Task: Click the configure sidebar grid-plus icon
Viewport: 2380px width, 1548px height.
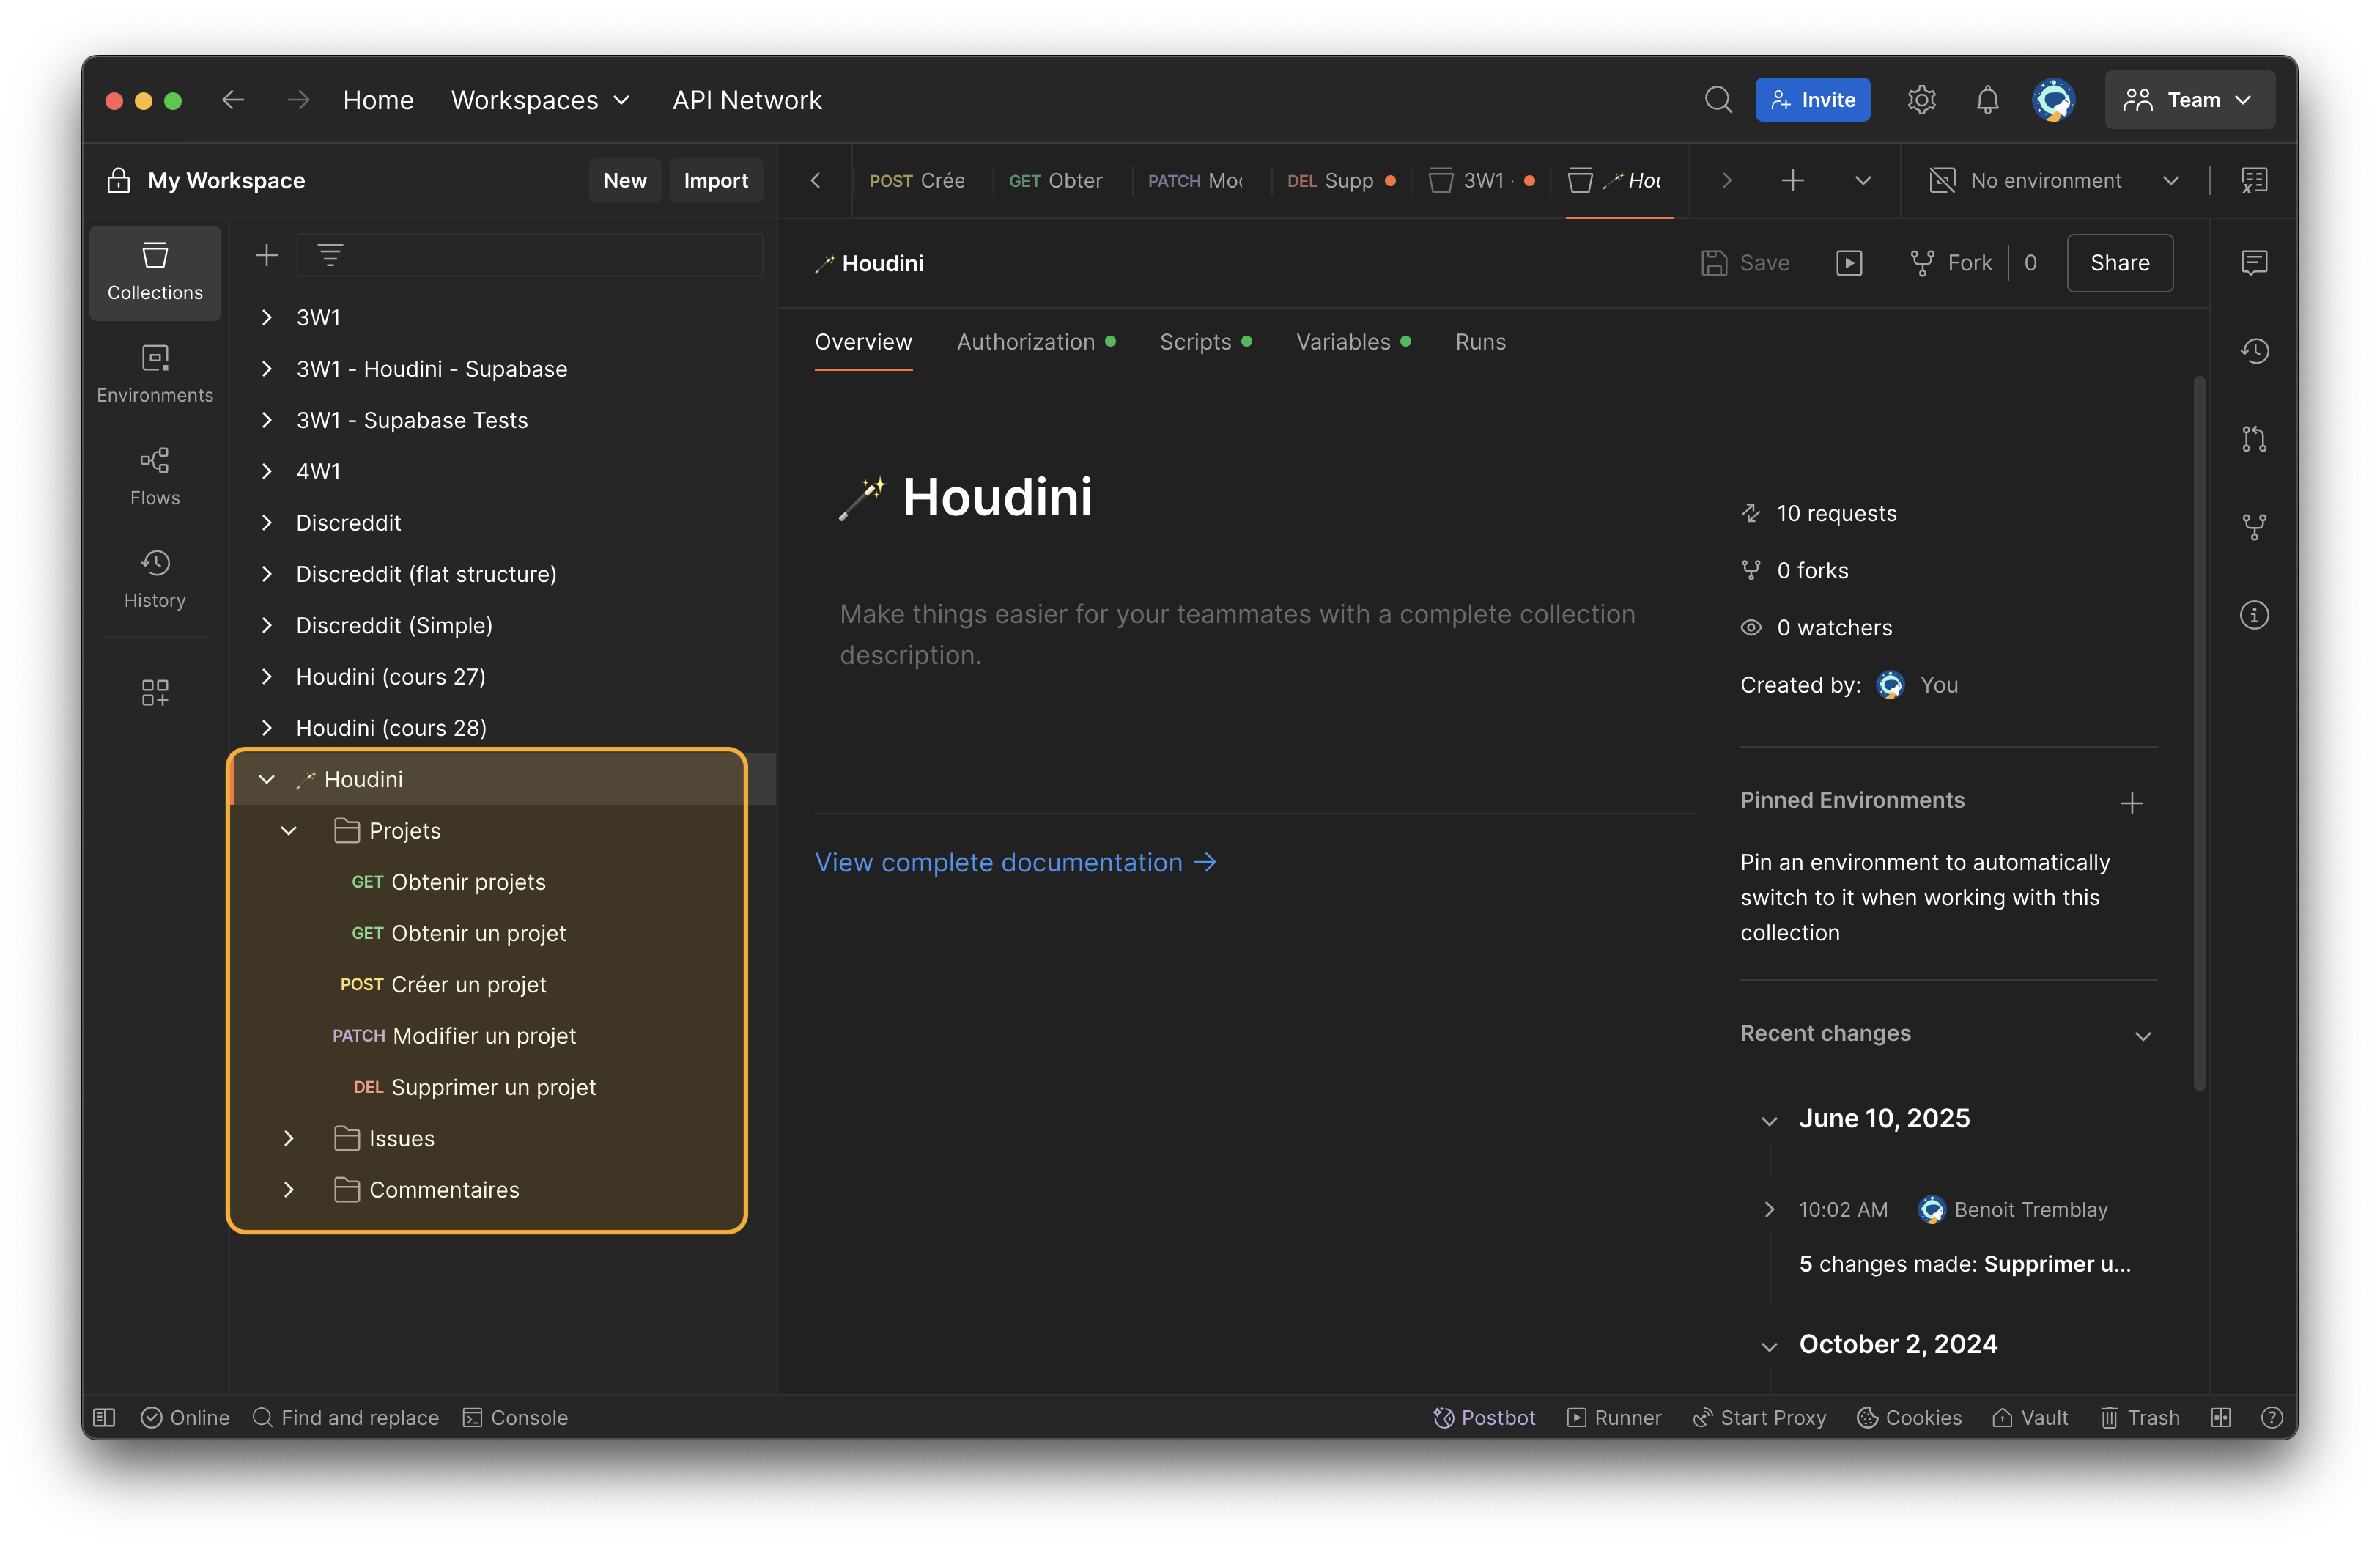Action: click(155, 692)
